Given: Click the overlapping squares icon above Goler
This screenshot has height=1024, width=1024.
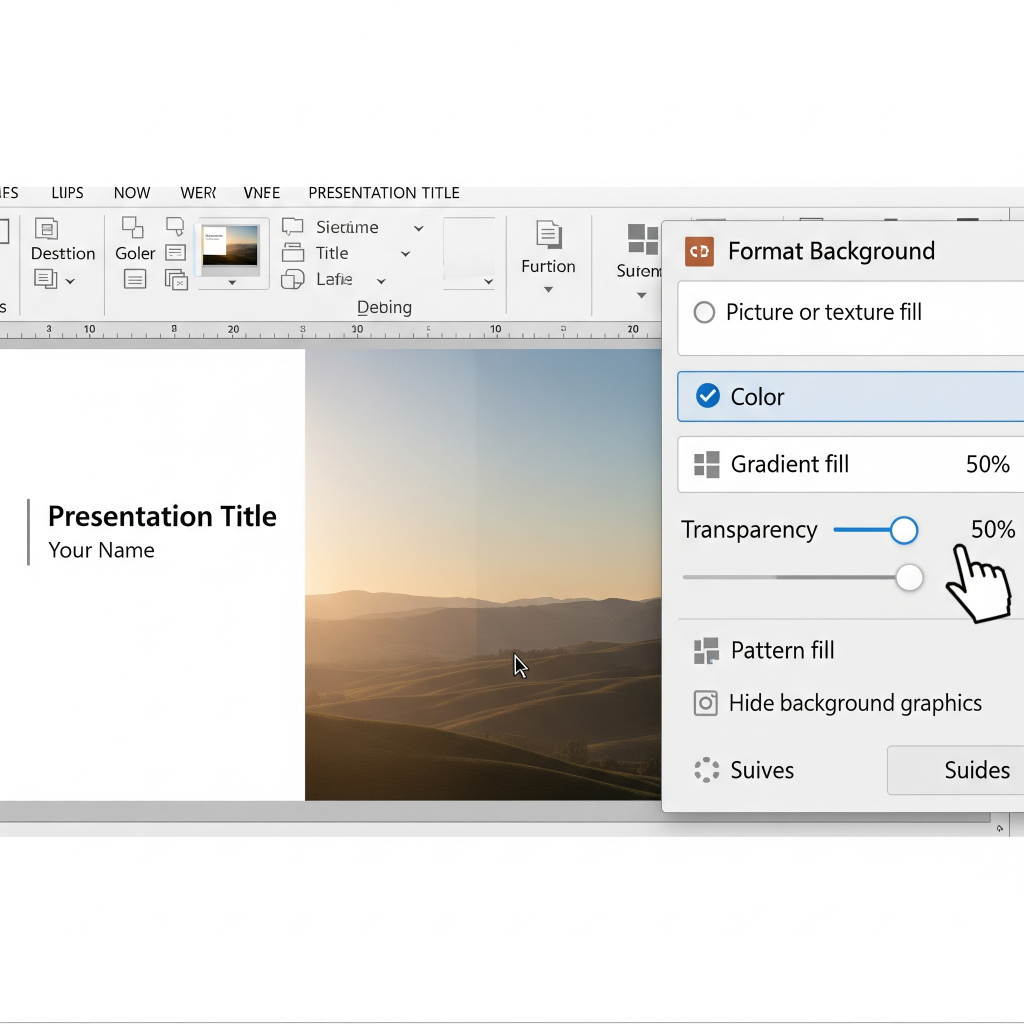Looking at the screenshot, I should click(x=132, y=227).
